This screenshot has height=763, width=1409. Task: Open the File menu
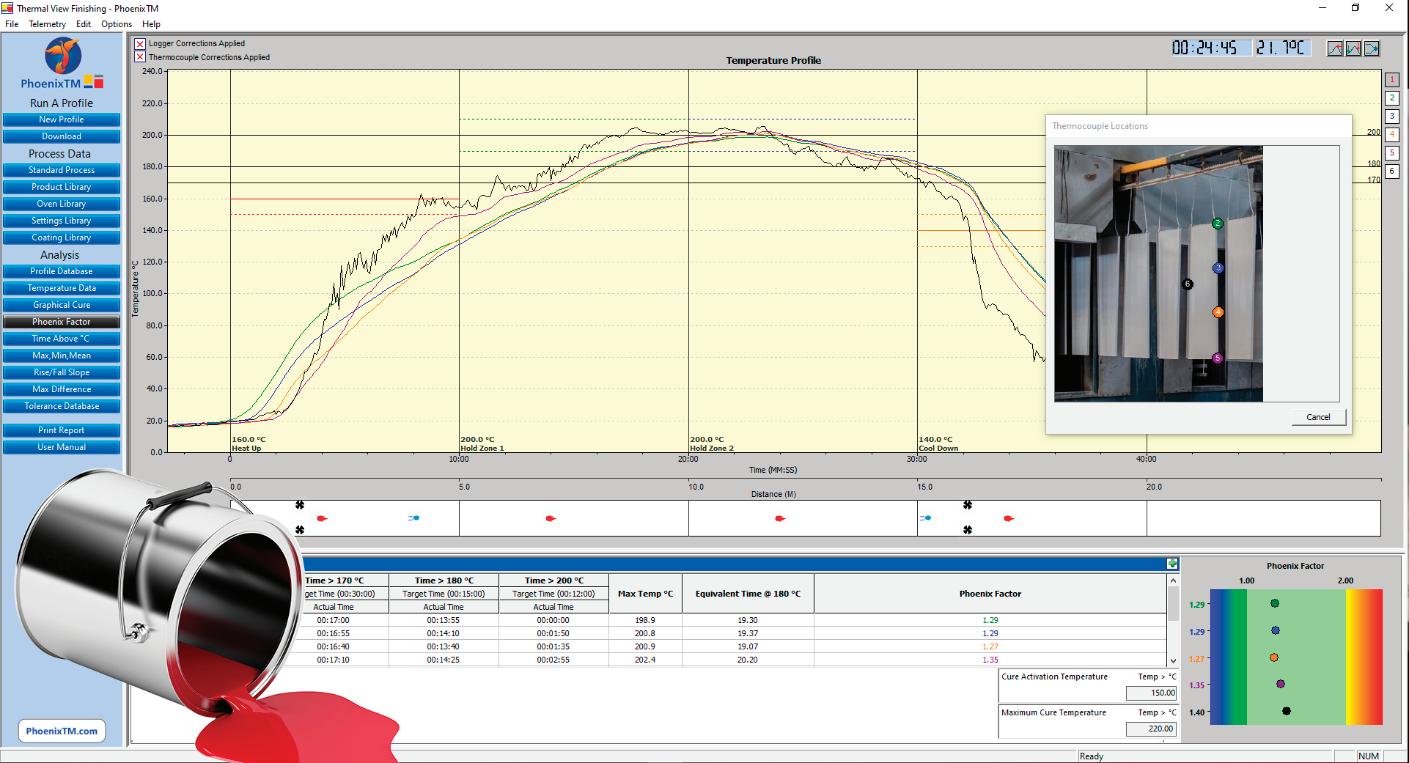11,24
